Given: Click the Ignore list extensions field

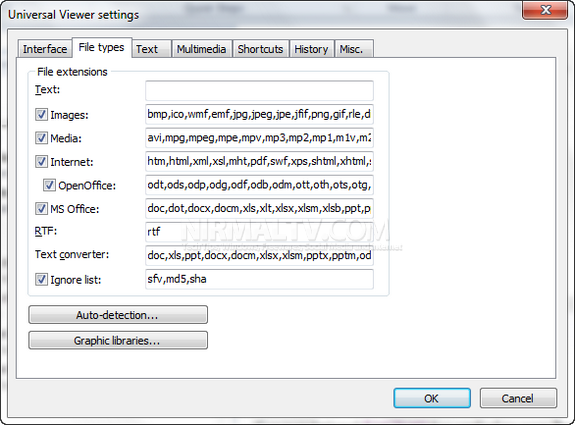Looking at the screenshot, I should point(259,279).
